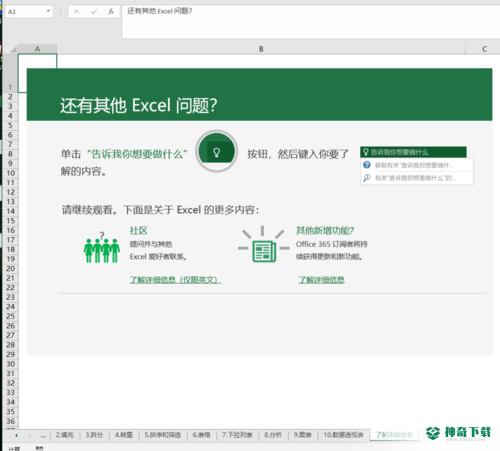Image resolution: width=500 pixels, height=451 pixels.
Task: Click the title 还有其他 Excel 问题?
Action: point(139,105)
